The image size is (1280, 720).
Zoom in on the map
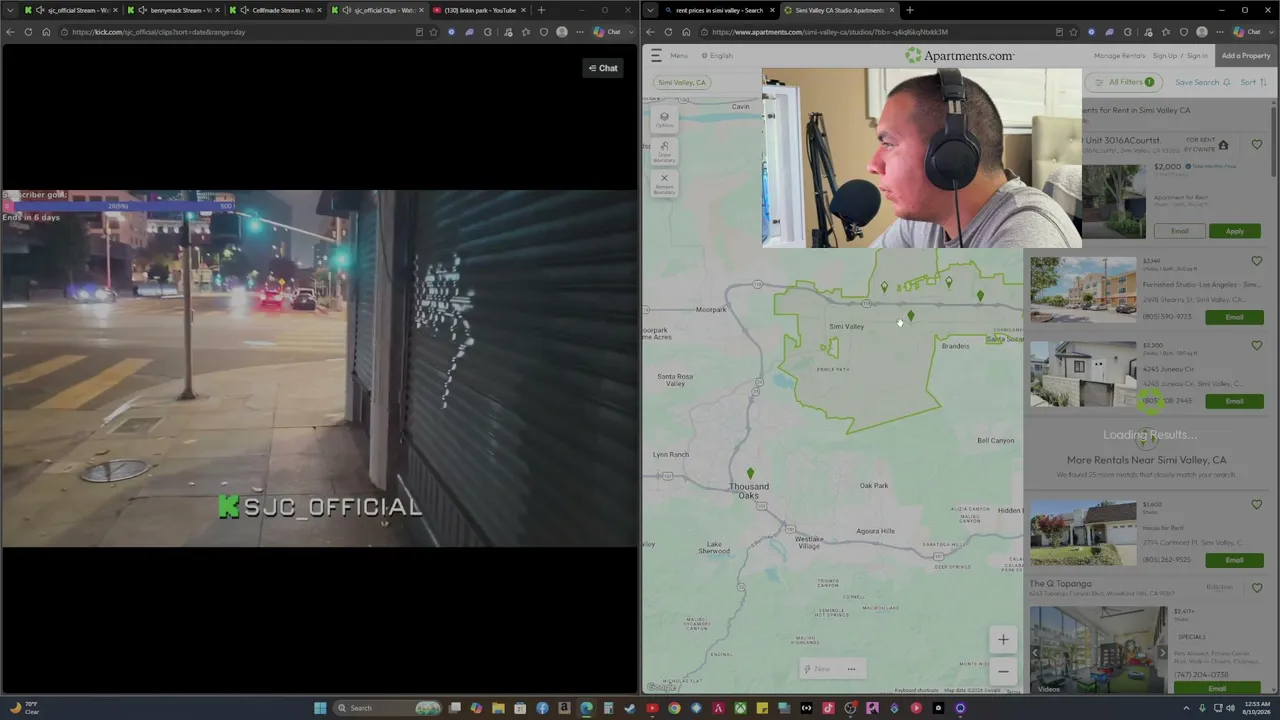pyautogui.click(x=1003, y=640)
